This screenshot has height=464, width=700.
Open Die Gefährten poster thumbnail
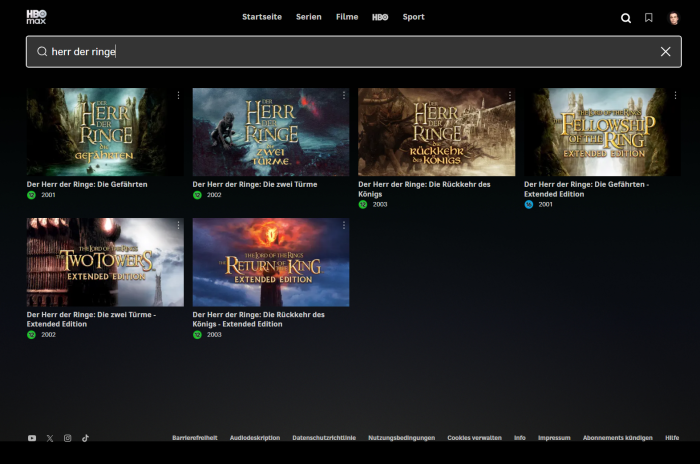click(105, 132)
